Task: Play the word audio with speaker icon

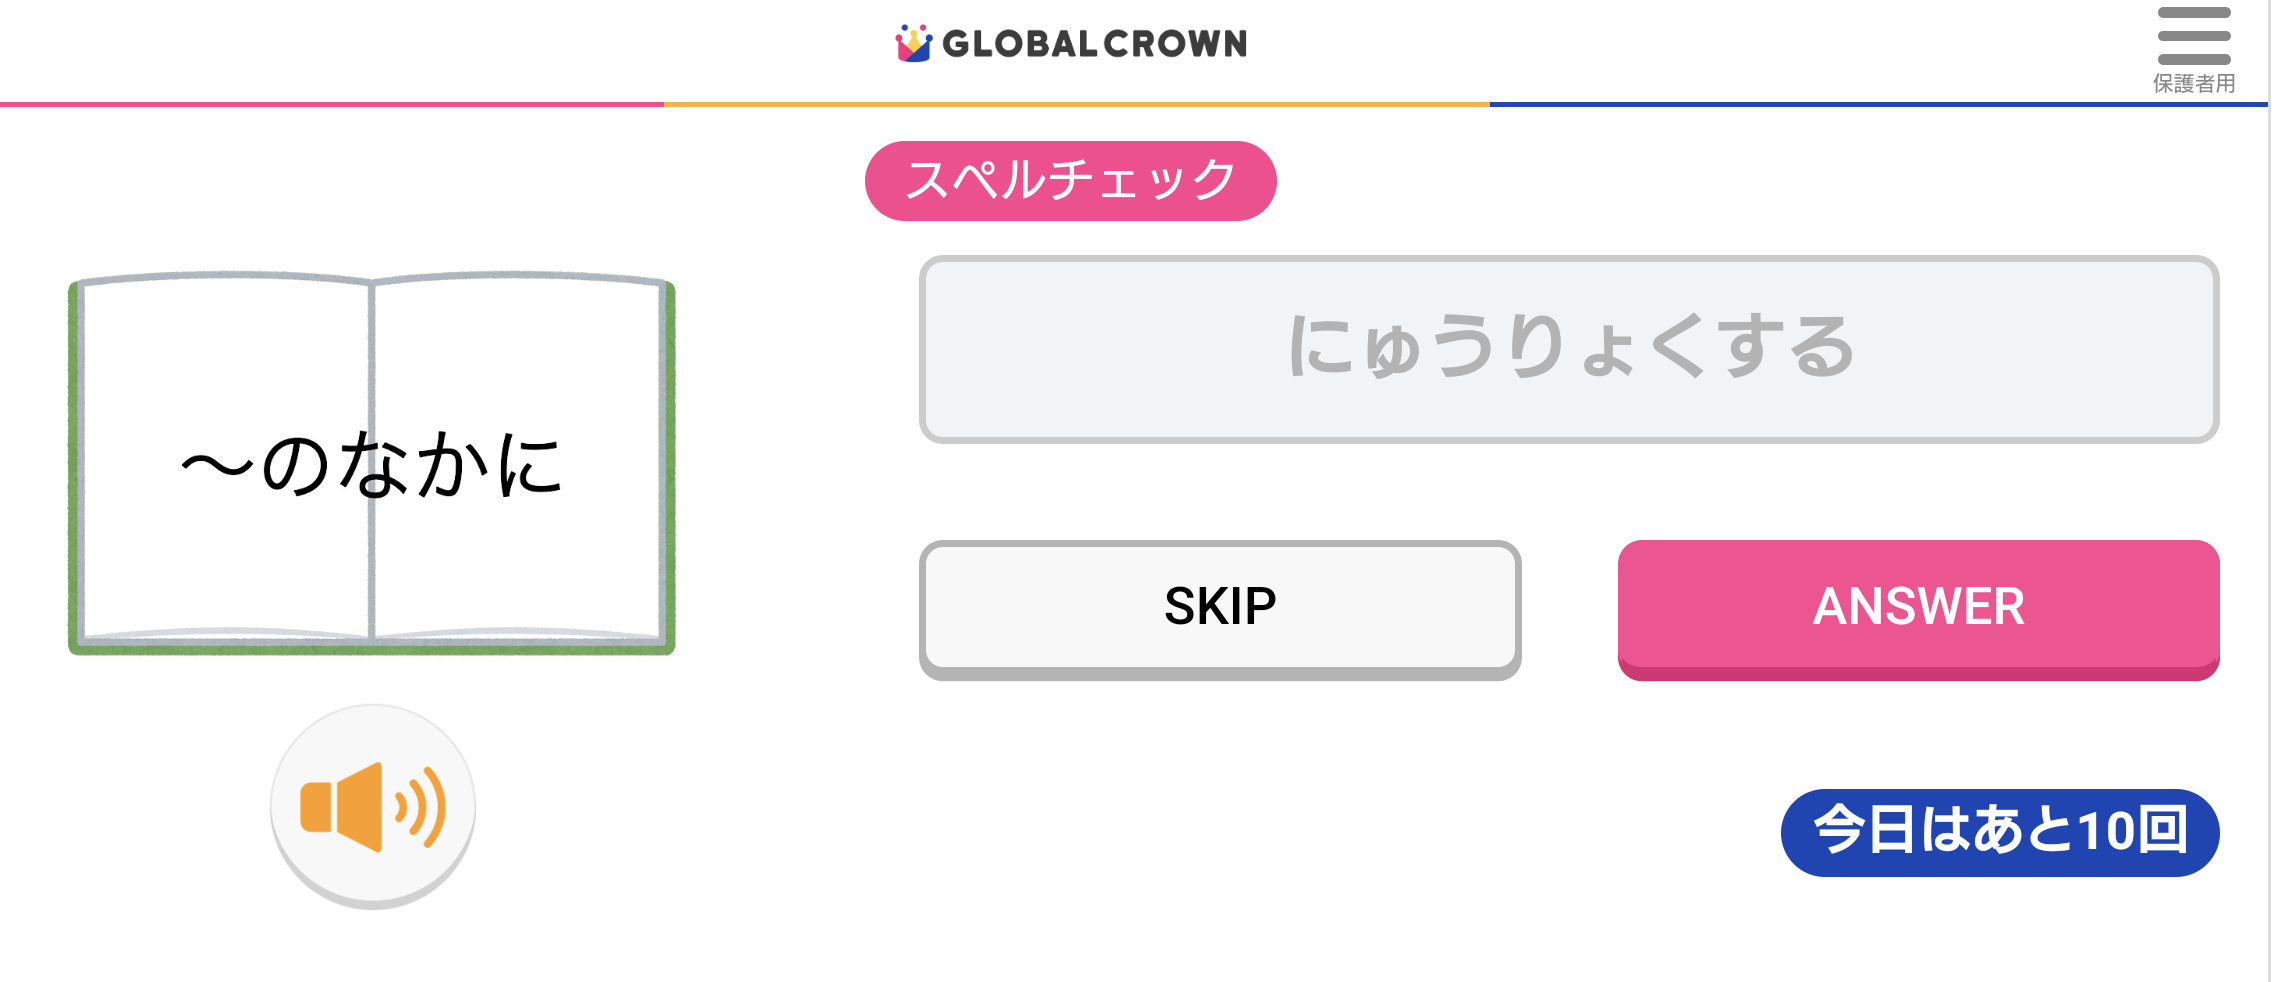Action: coord(372,806)
